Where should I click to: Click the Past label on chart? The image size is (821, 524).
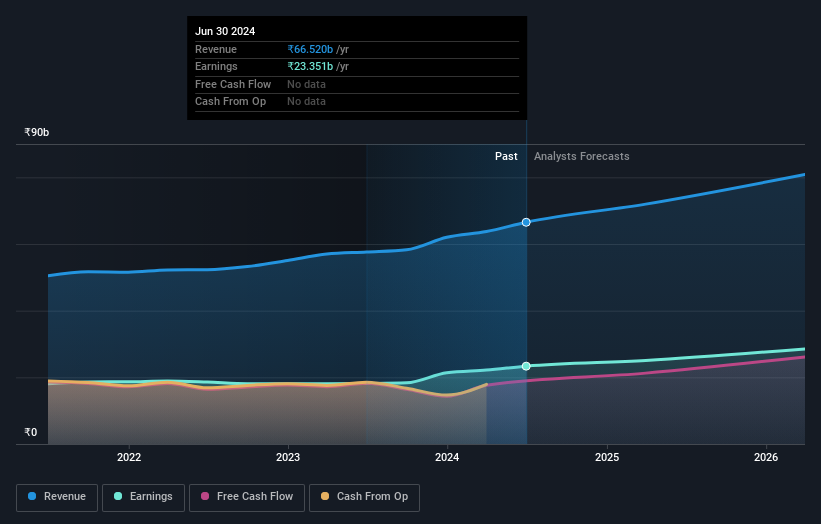point(506,156)
